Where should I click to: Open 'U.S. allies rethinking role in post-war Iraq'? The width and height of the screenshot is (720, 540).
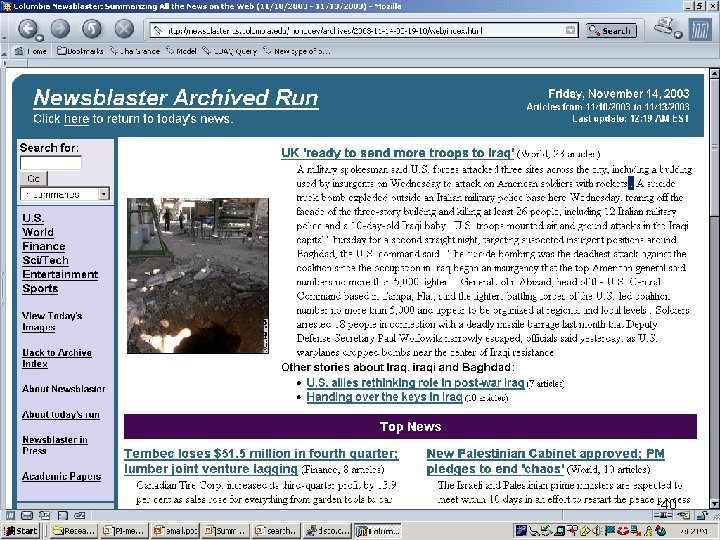tap(416, 383)
